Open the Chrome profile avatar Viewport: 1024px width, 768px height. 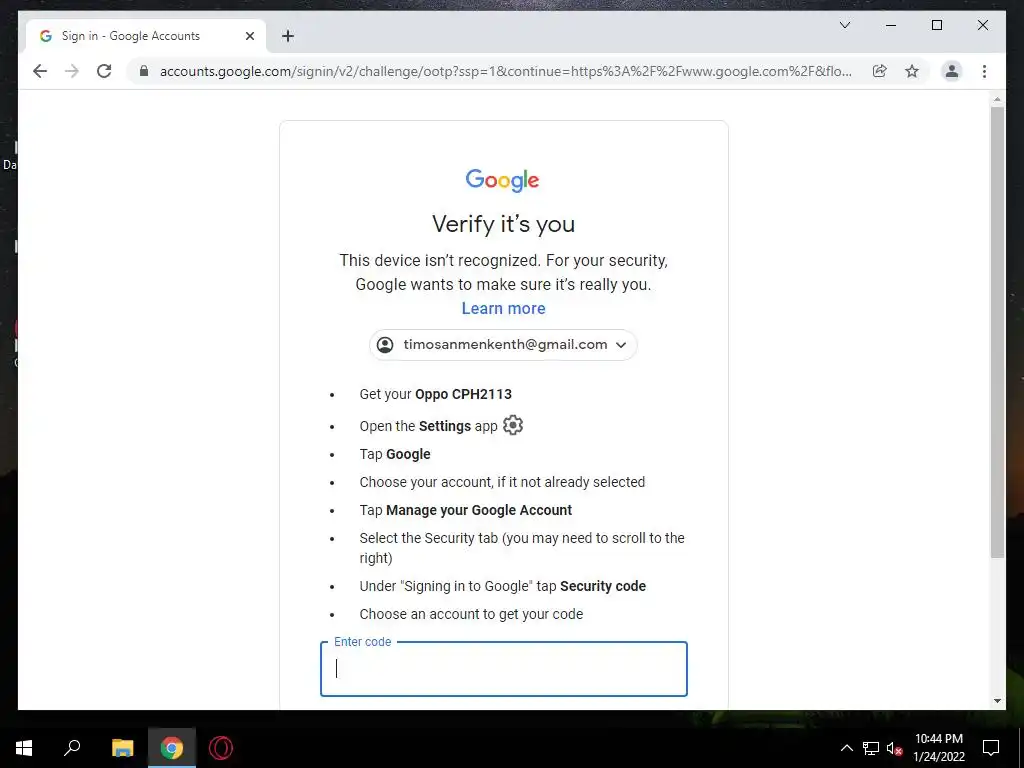click(952, 71)
